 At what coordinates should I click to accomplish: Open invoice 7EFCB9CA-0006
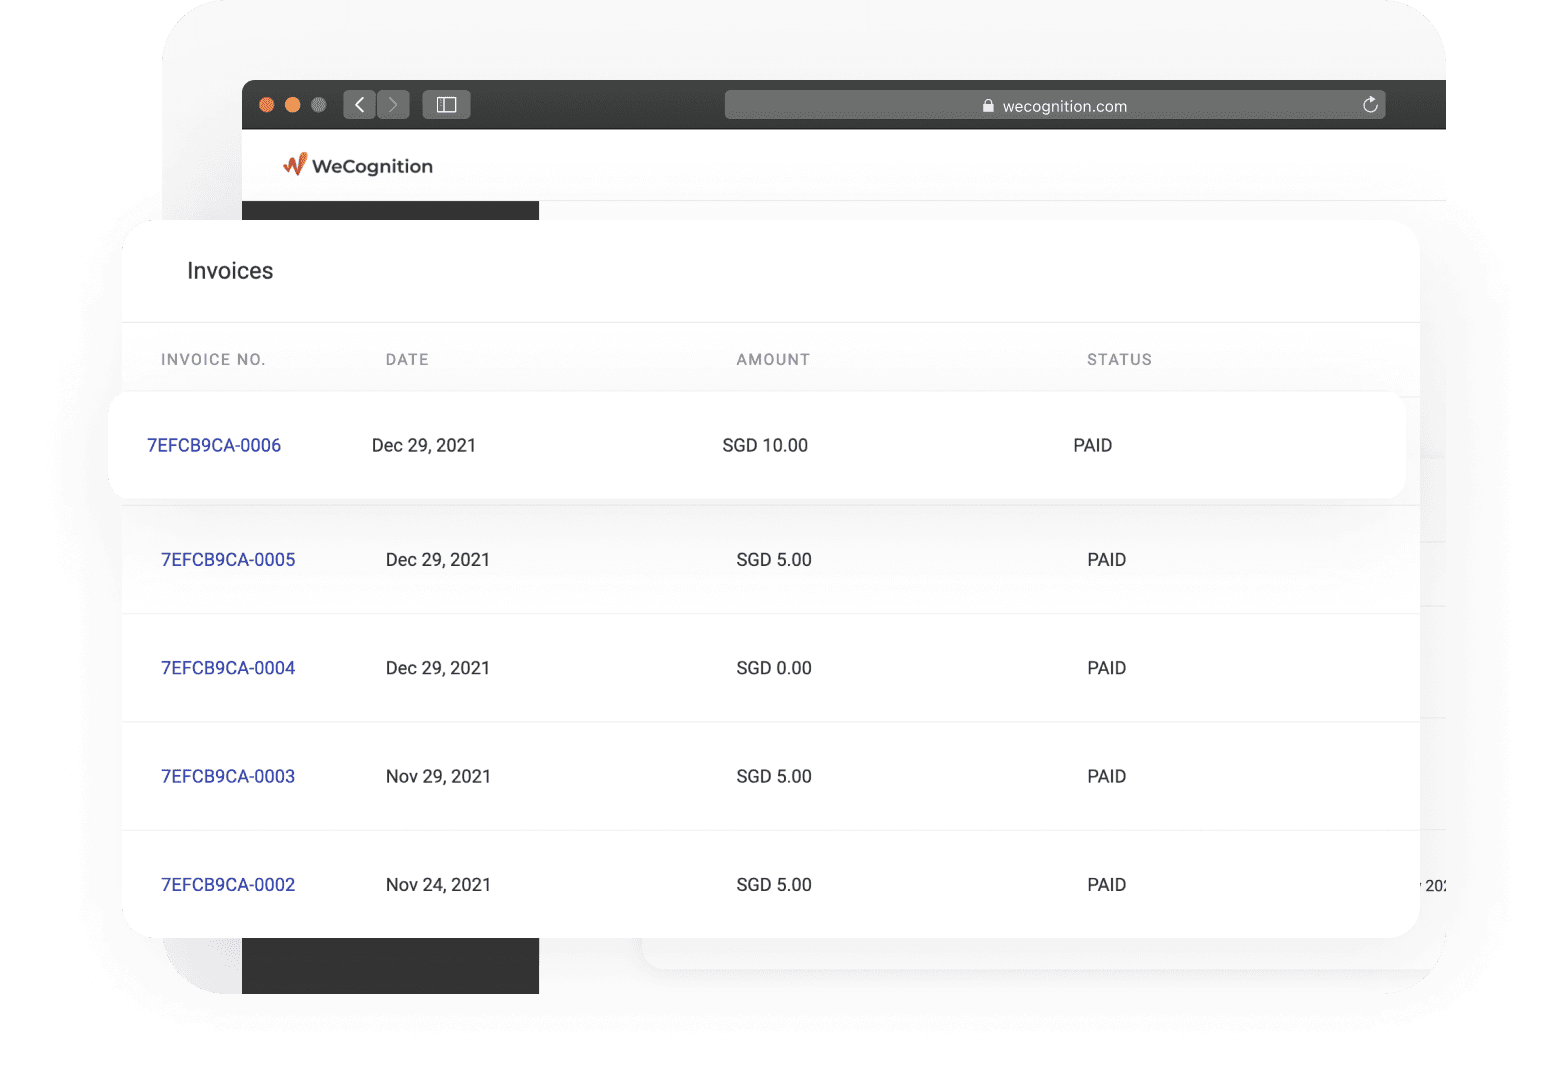tap(214, 446)
